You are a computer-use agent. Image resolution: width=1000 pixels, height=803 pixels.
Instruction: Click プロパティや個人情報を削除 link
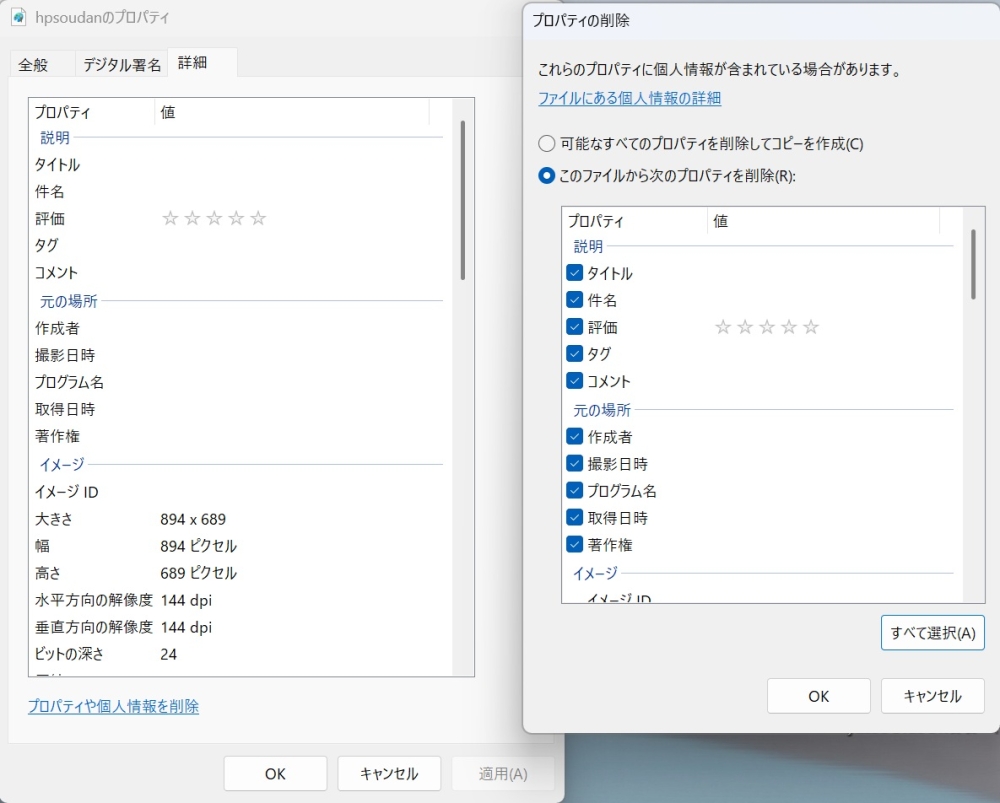[113, 706]
